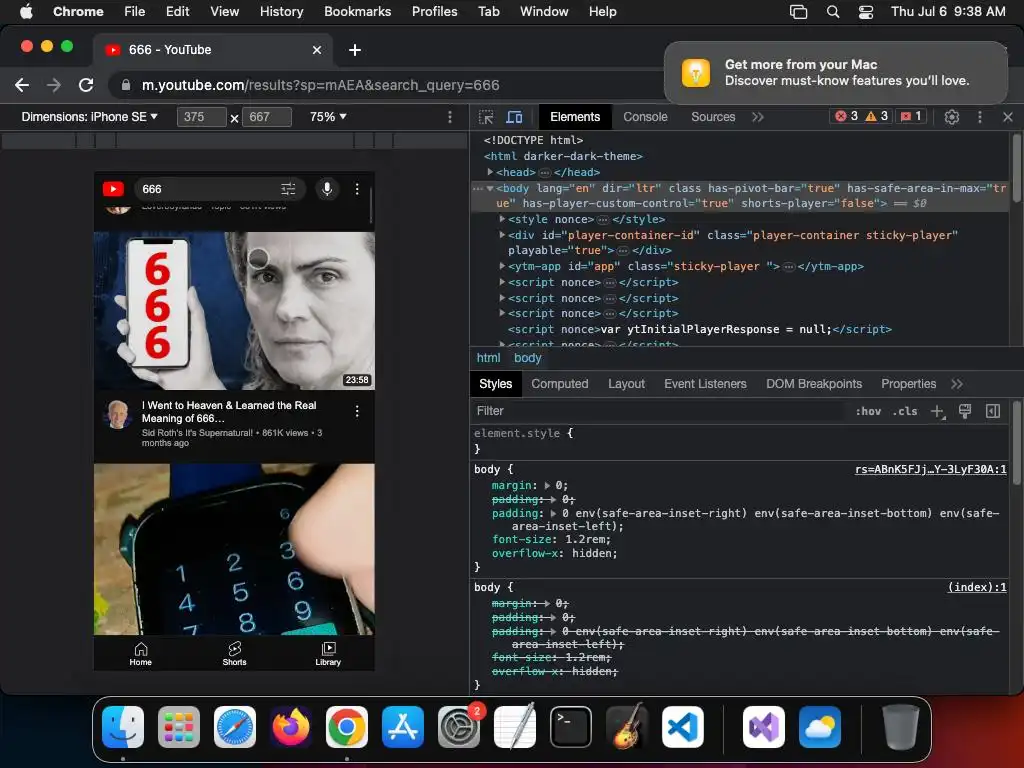Screen dimensions: 1024x768
Task: Show more Styles sidebar tabs chevron
Action: coord(957,384)
